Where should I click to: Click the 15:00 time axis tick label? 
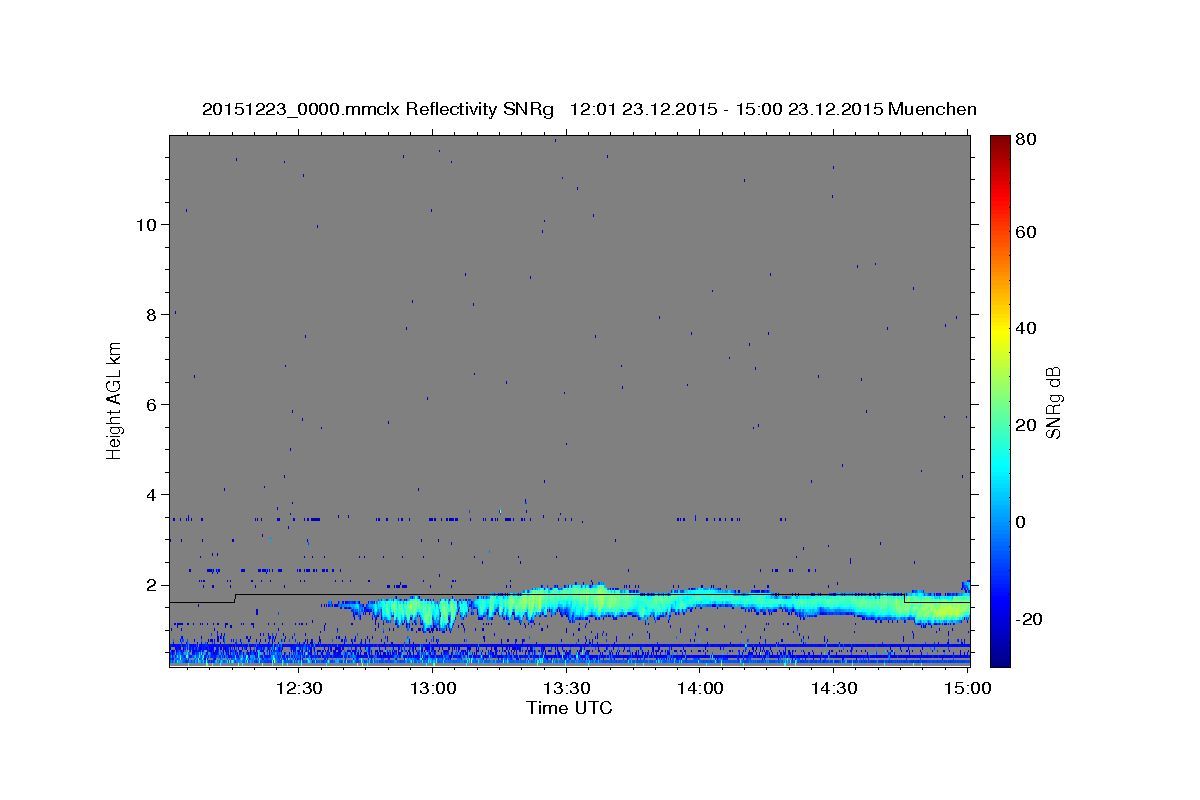click(968, 688)
